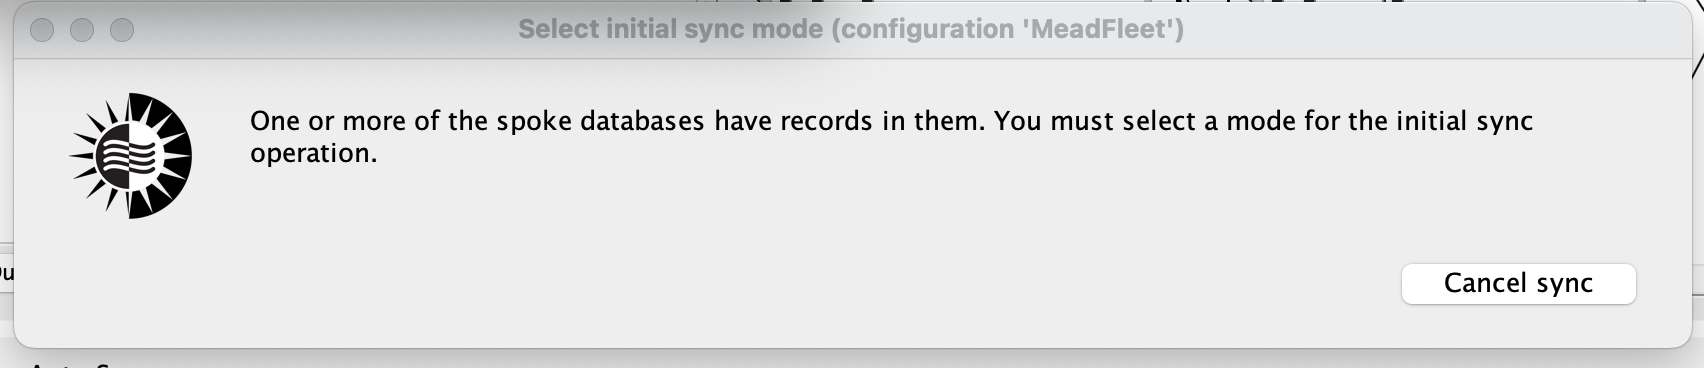Abort the initial sync via Cancel sync
This screenshot has width=1704, height=368.
point(1518,284)
